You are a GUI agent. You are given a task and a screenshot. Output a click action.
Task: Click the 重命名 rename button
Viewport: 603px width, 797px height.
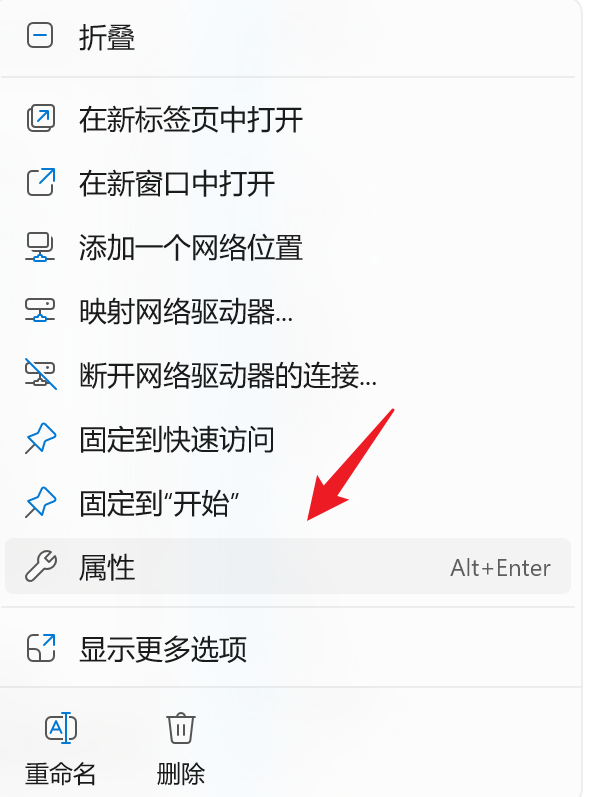61,749
